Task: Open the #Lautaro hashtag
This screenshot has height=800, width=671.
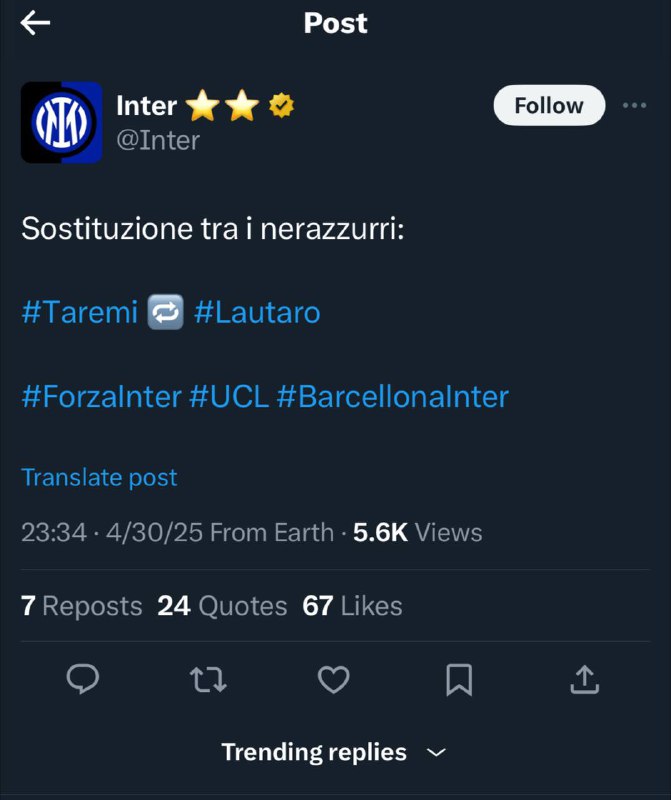Action: [x=257, y=312]
